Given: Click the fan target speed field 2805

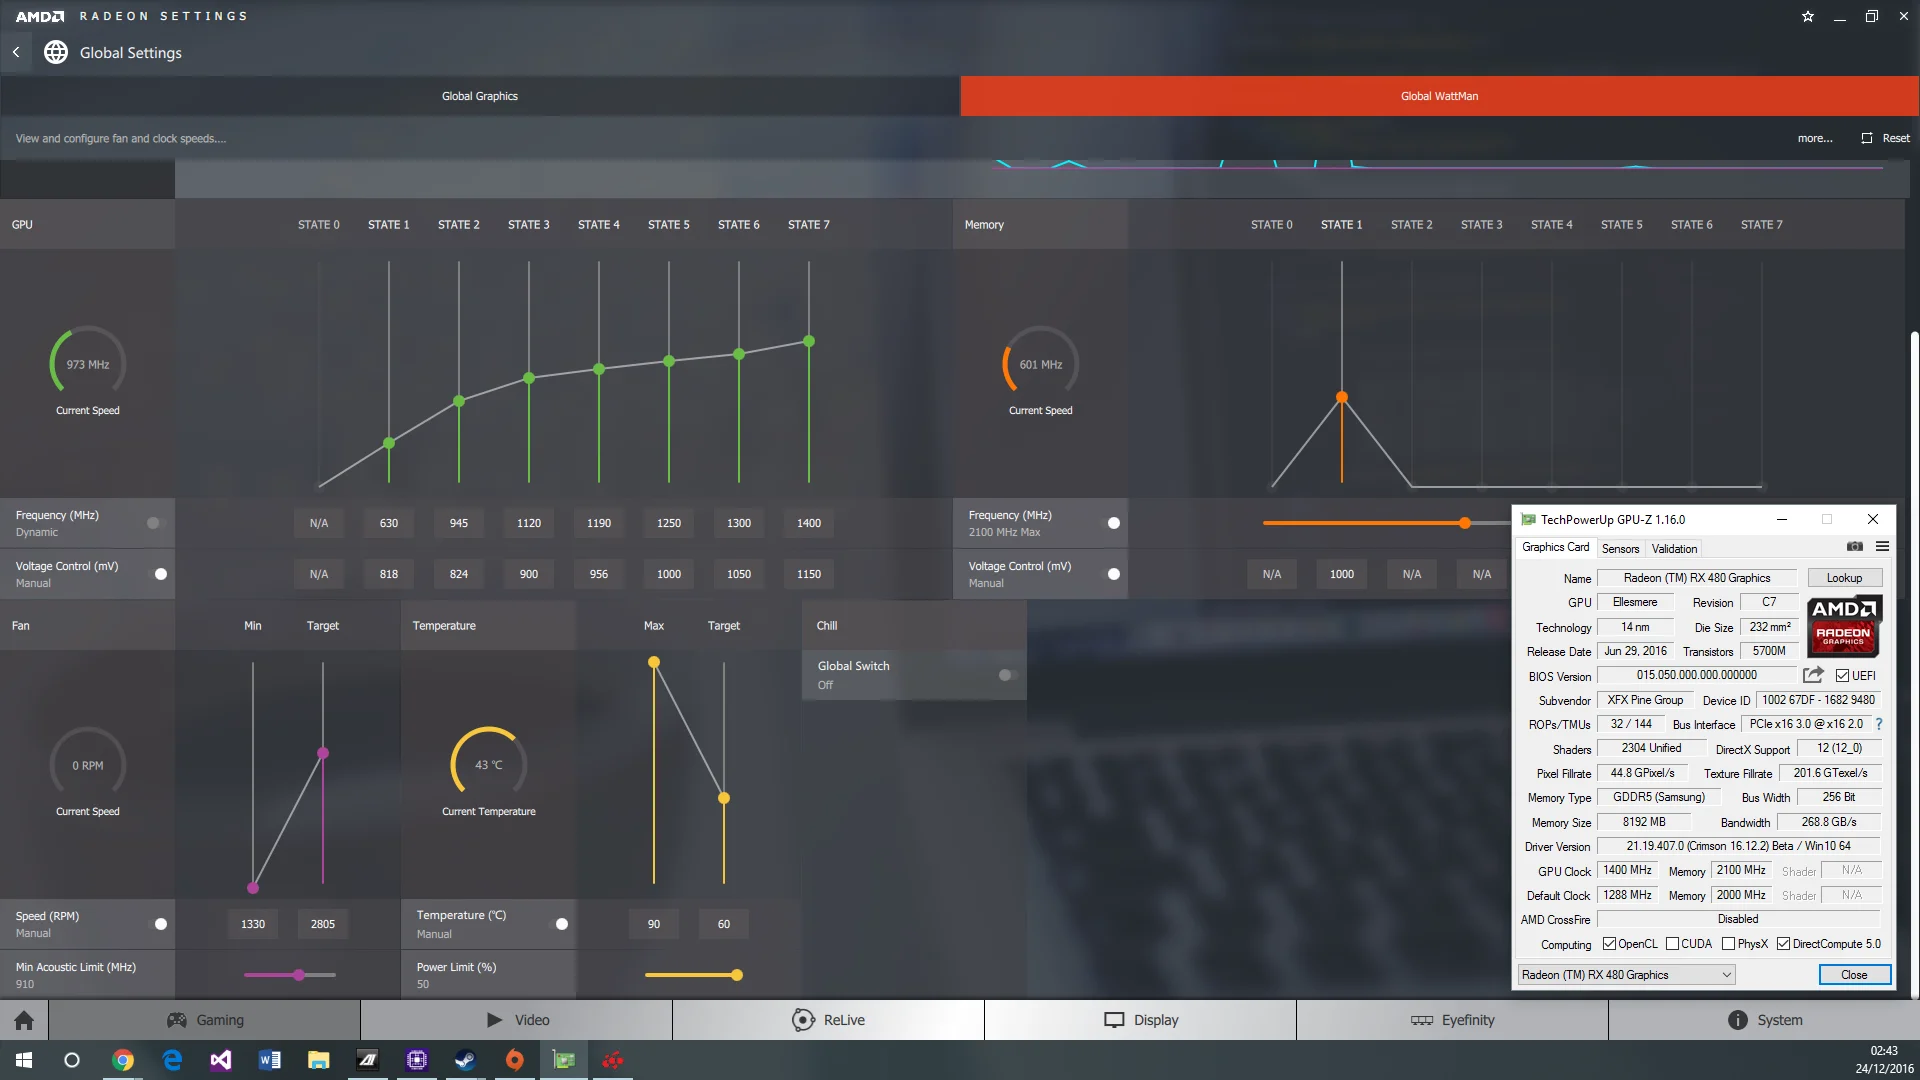Looking at the screenshot, I should point(323,924).
